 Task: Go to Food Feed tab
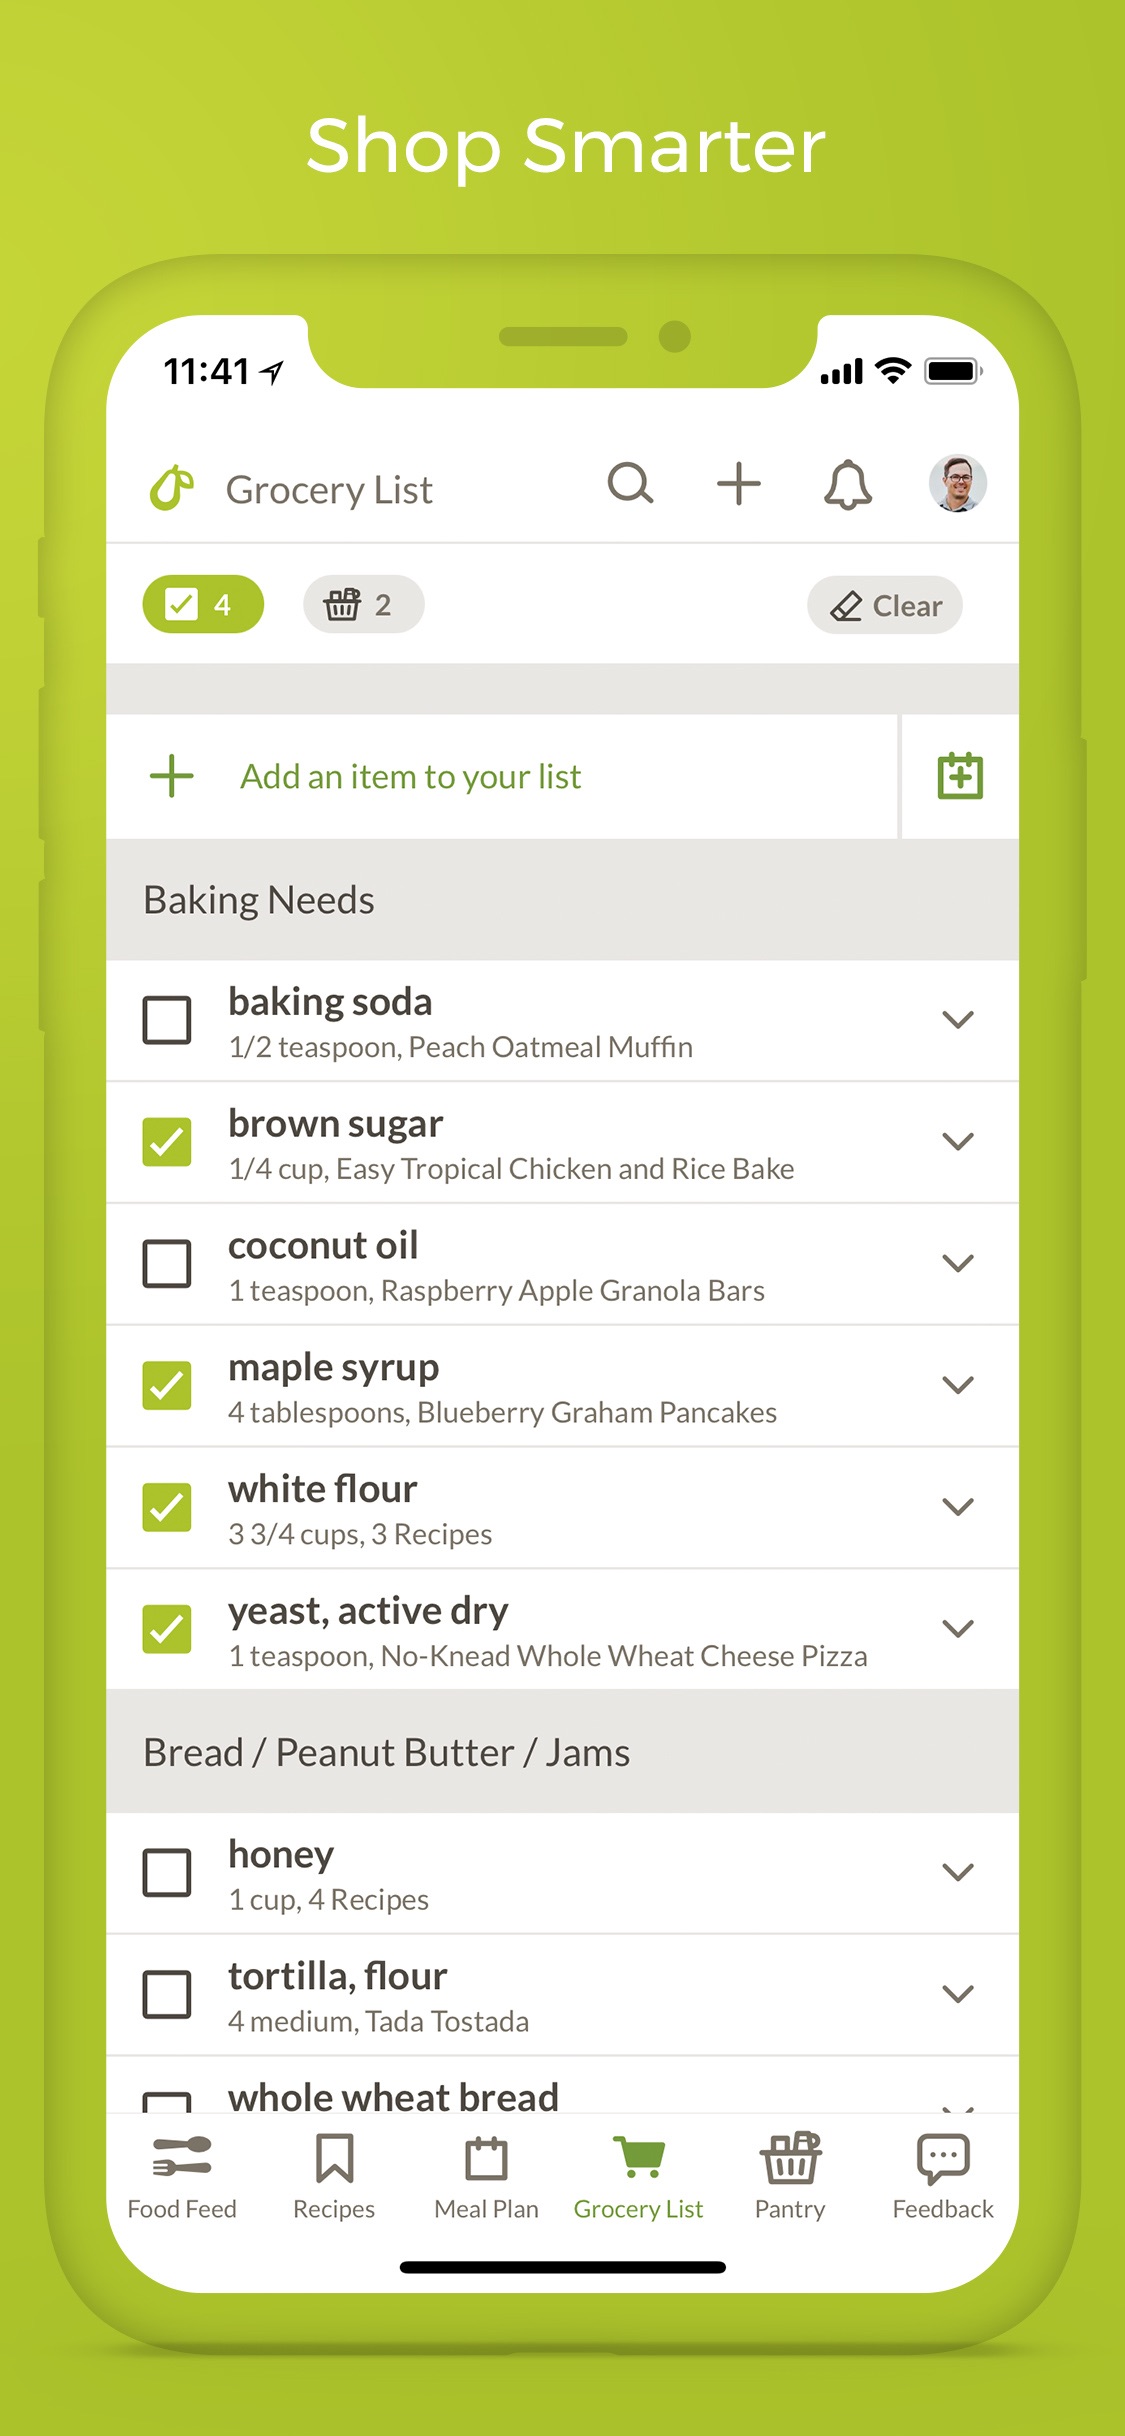(x=182, y=2177)
